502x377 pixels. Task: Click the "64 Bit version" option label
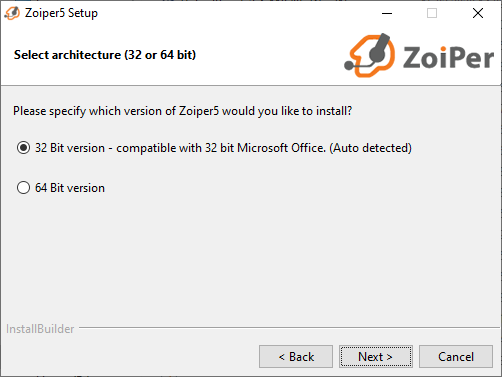pyautogui.click(x=70, y=188)
